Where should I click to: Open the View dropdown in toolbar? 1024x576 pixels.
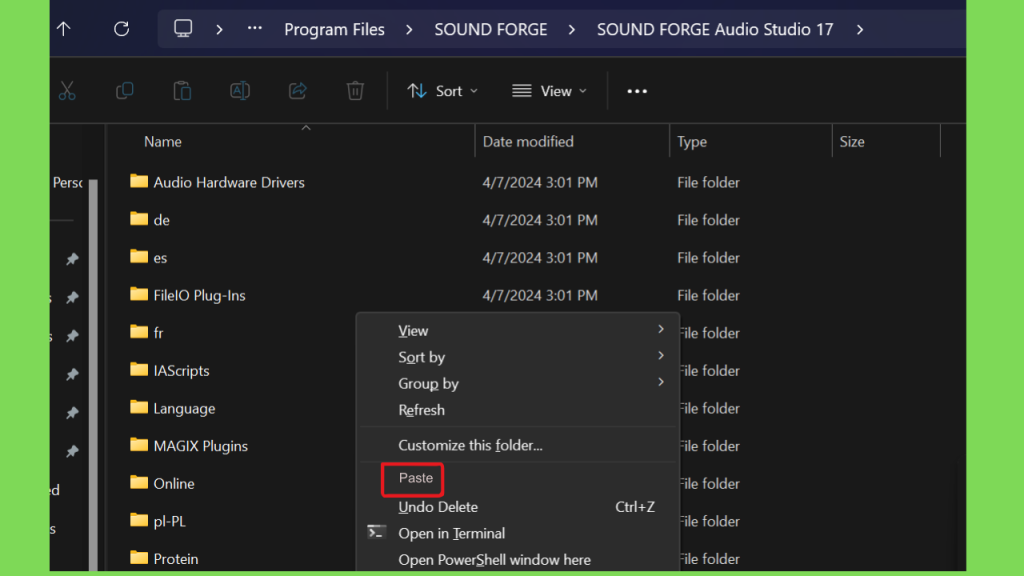pyautogui.click(x=549, y=91)
